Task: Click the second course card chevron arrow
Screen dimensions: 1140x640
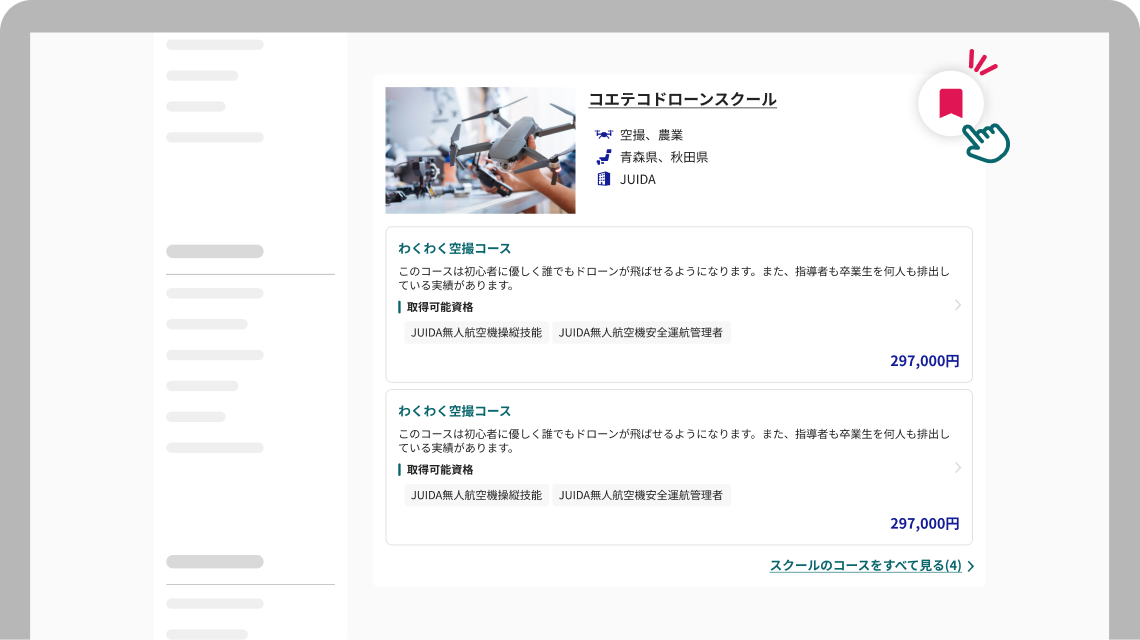Action: point(958,468)
